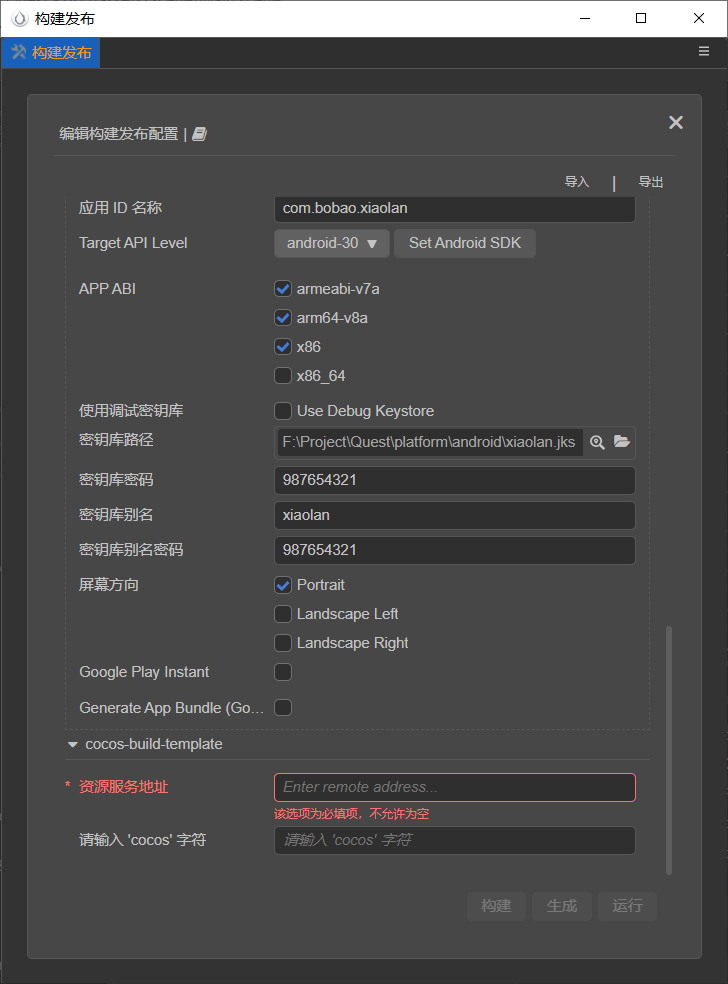Enable the x86_64 ABI checkbox
The image size is (728, 984).
click(x=283, y=375)
